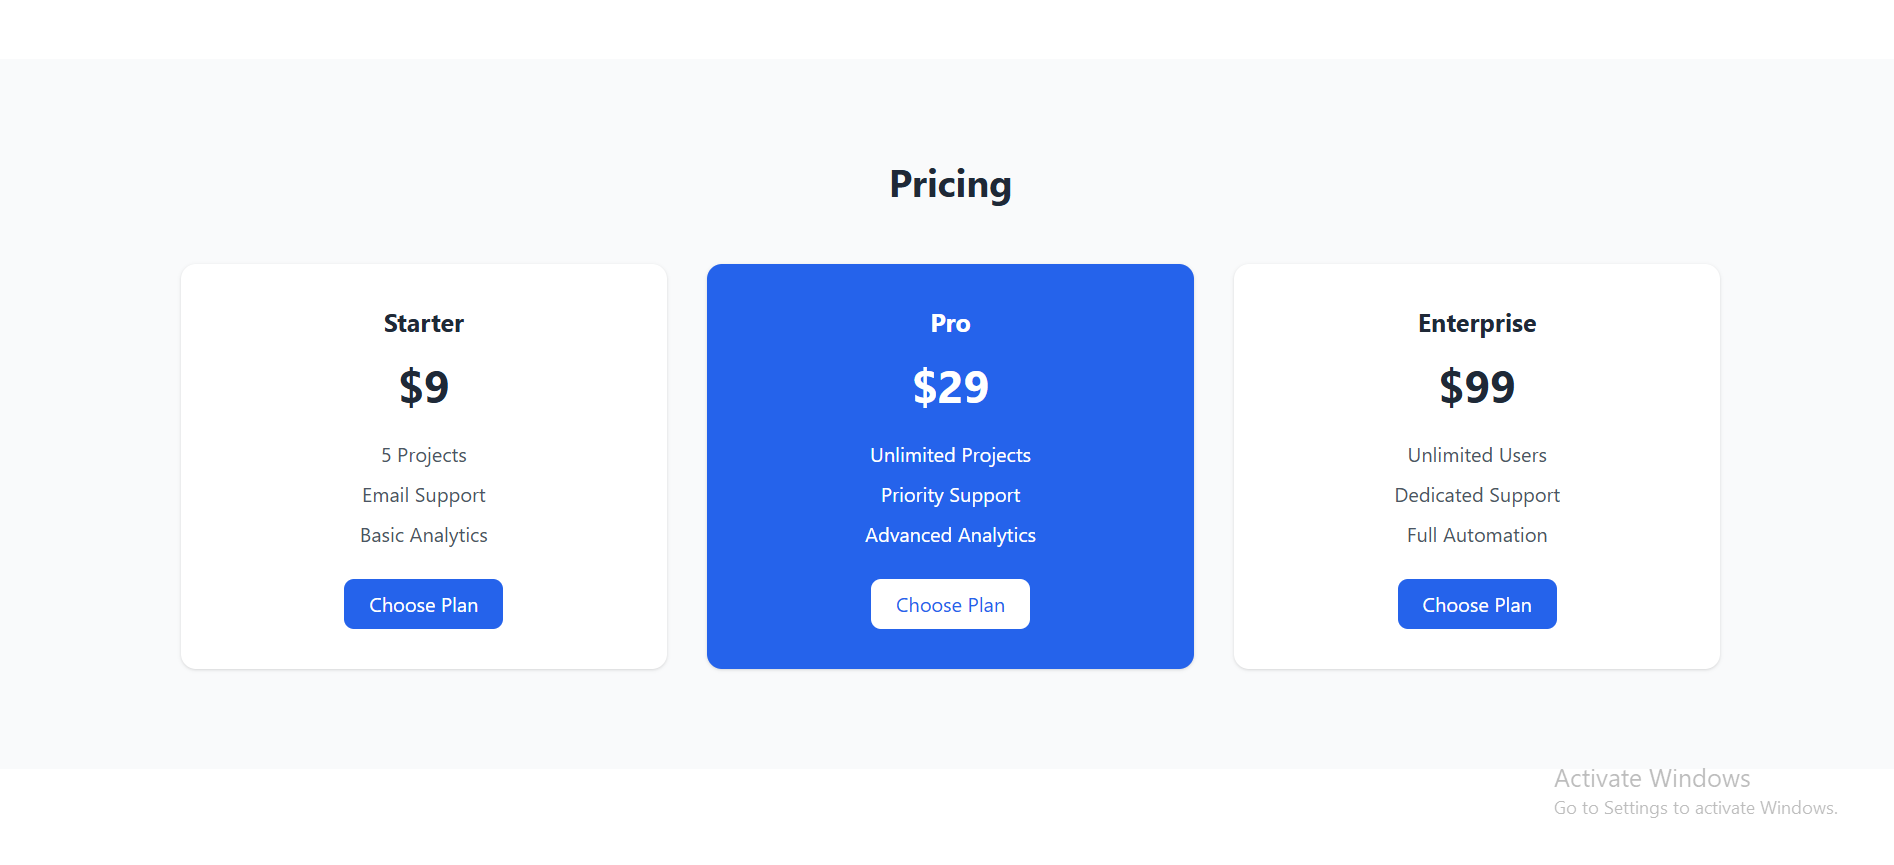The width and height of the screenshot is (1894, 865).
Task: Click the $9 price on the Starter plan
Action: (423, 387)
